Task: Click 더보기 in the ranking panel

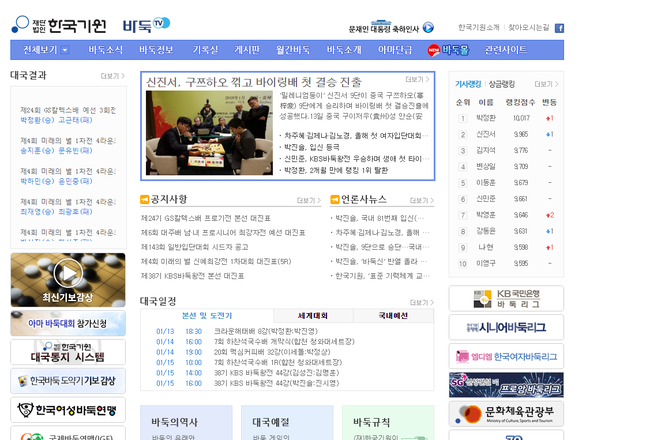Action: [x=547, y=84]
